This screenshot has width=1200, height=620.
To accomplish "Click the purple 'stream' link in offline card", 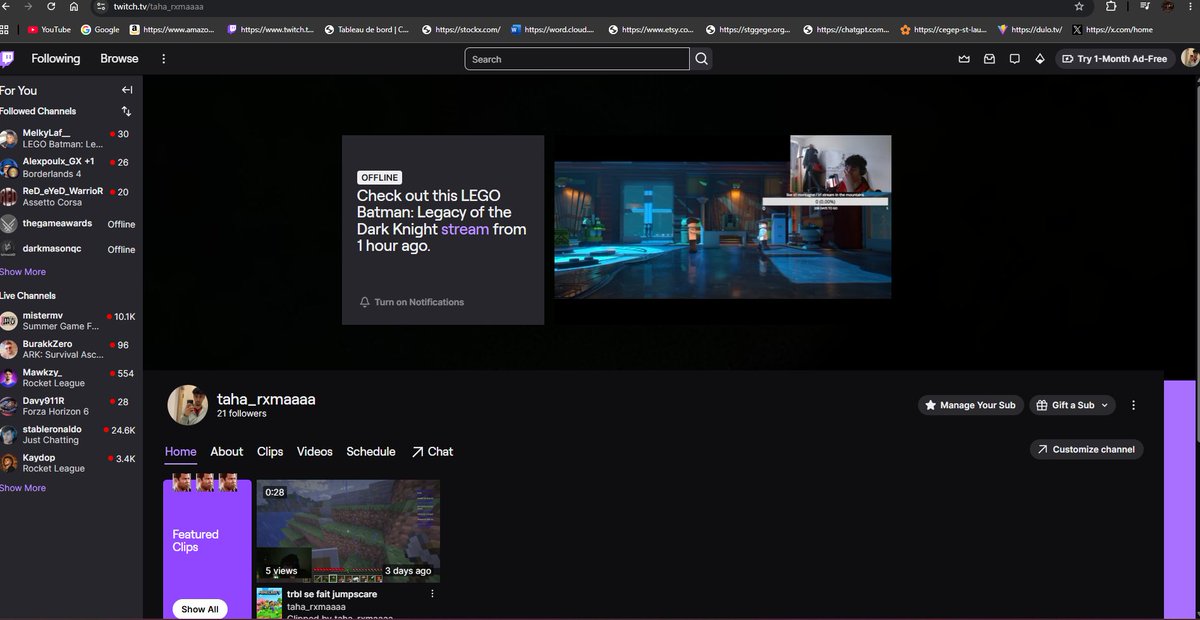I will (465, 229).
